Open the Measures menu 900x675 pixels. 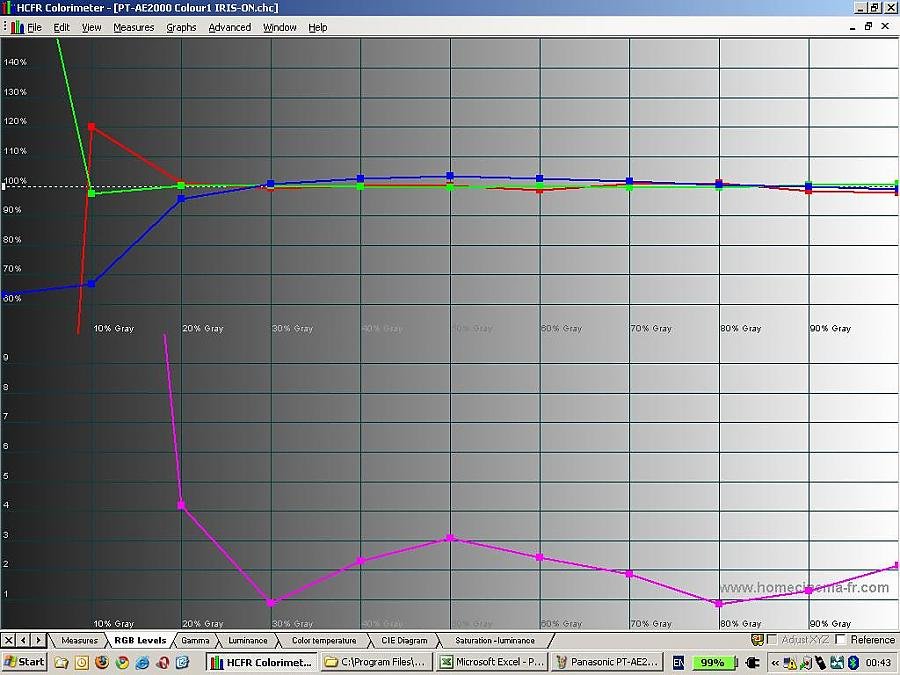(x=133, y=27)
